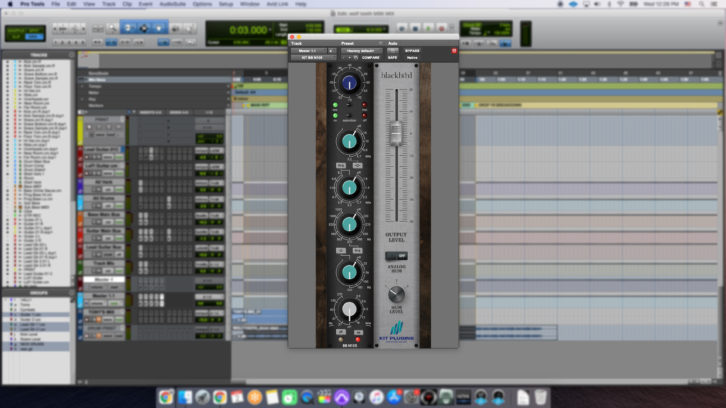This screenshot has width=726, height=408.
Task: Click the right button beneath the first teal knob
Action: point(357,165)
